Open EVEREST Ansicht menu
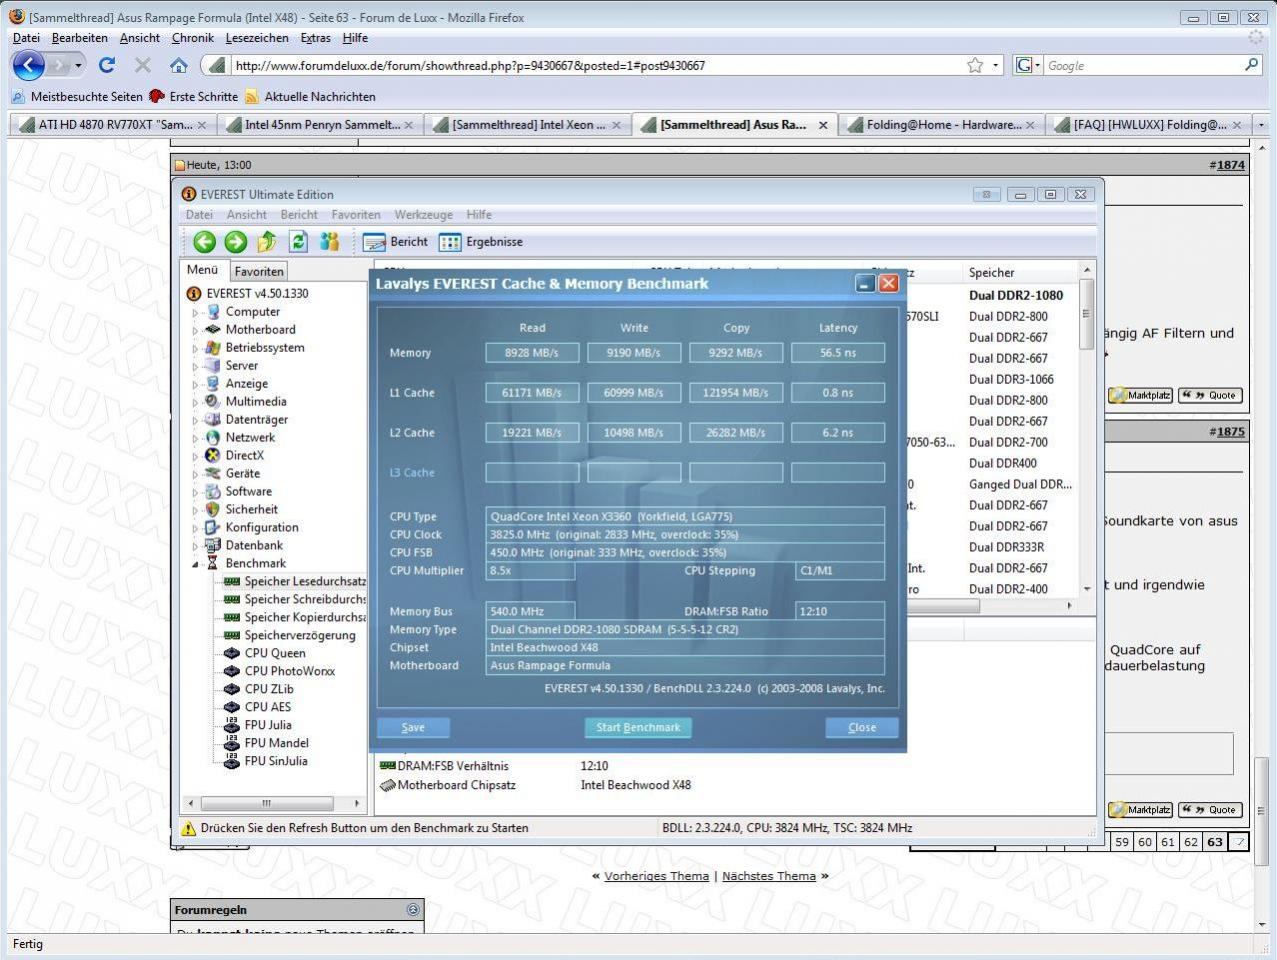The image size is (1277, 960). pos(246,215)
